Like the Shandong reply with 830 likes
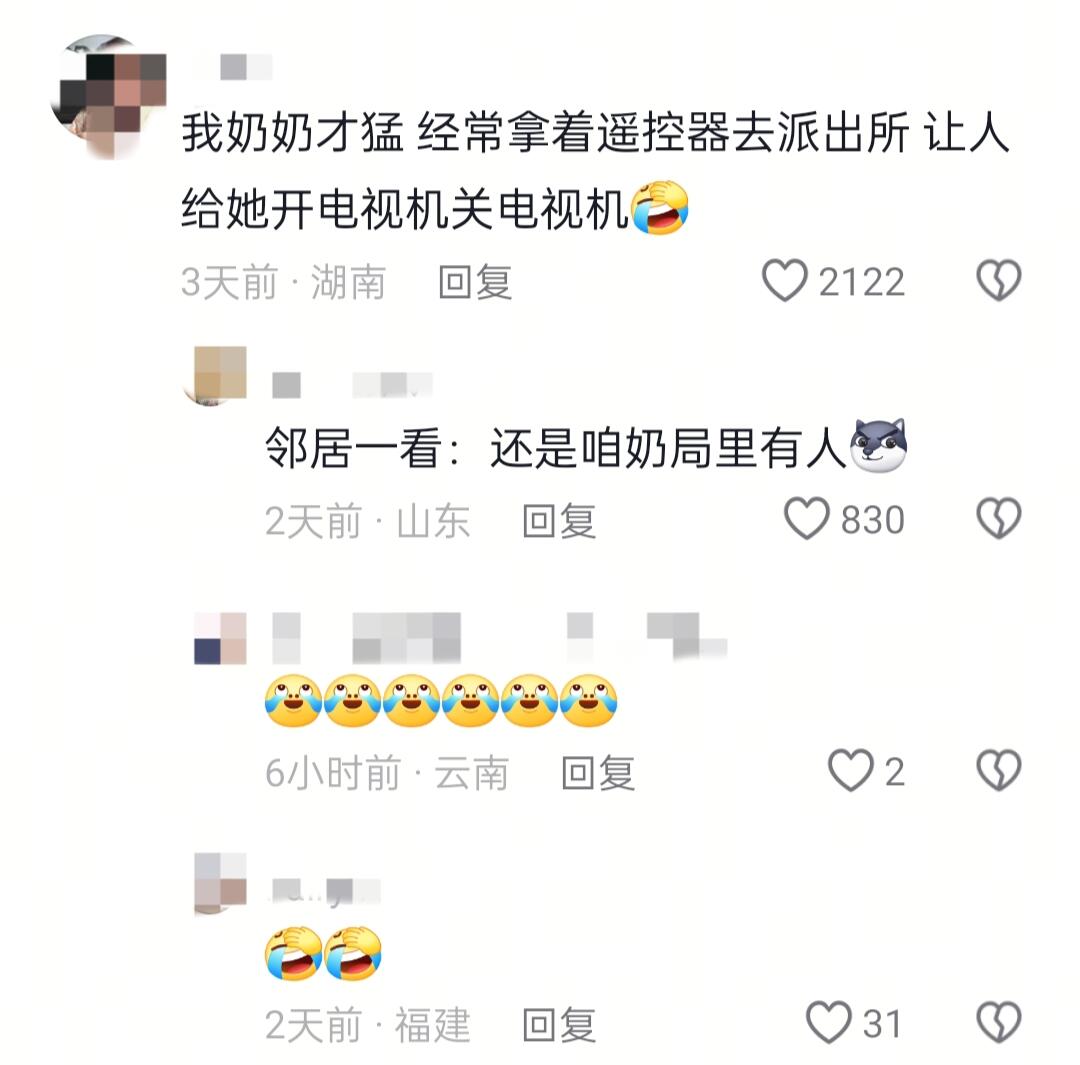This screenshot has height=1065, width=1080. coord(806,518)
